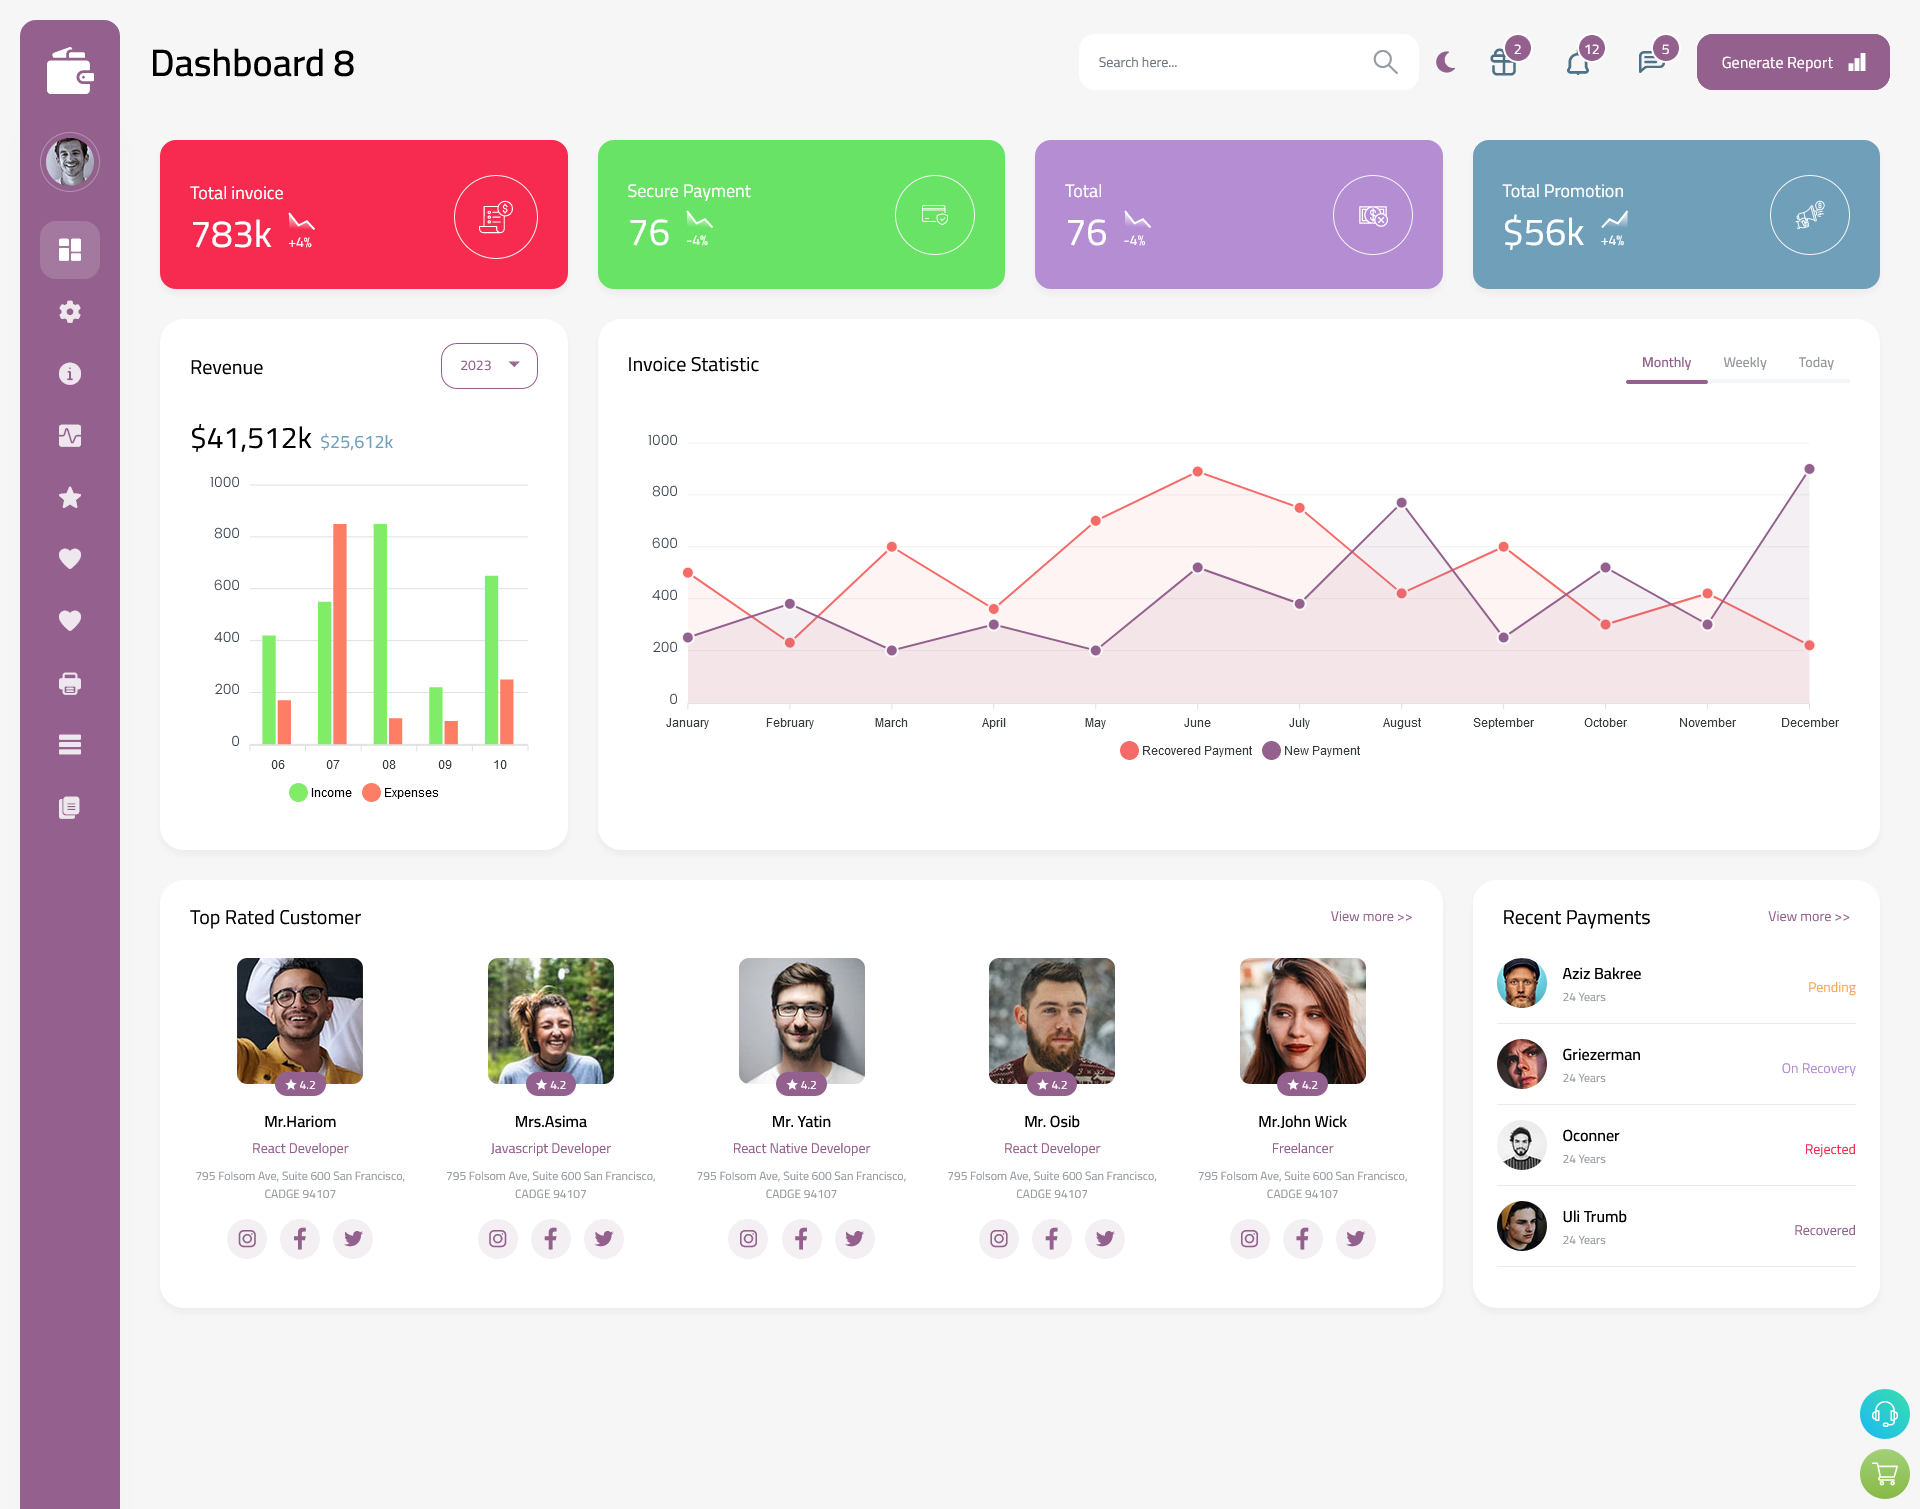Click the star/favorites icon in sidebar
Screen dimensions: 1920x1509
(70, 497)
